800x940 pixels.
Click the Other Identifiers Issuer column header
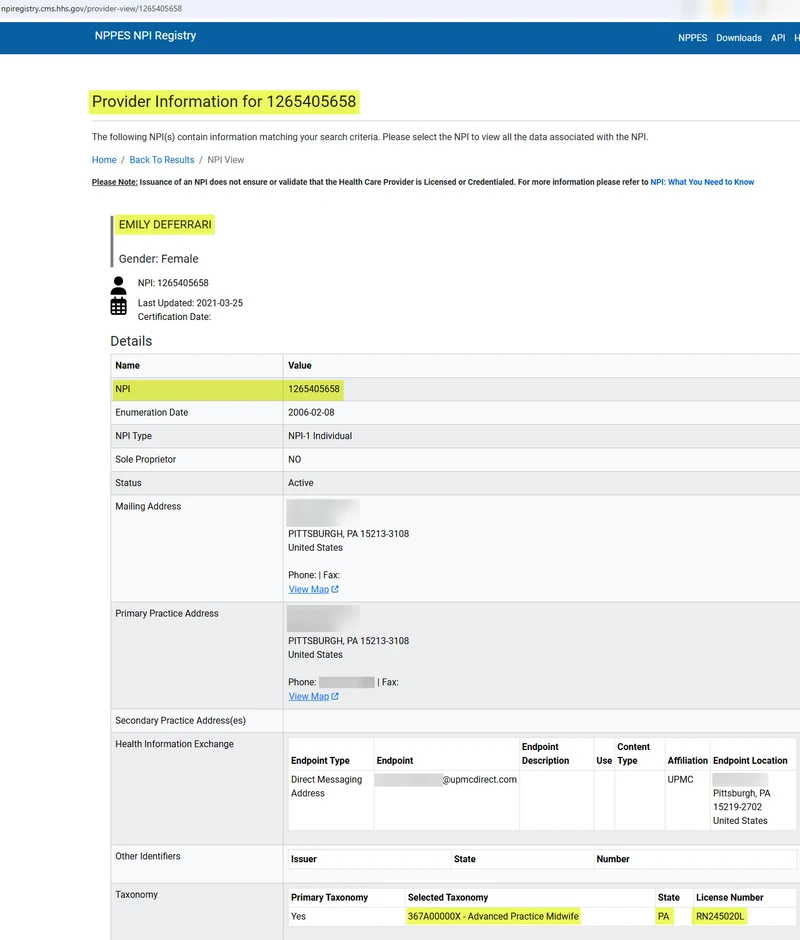tap(303, 859)
